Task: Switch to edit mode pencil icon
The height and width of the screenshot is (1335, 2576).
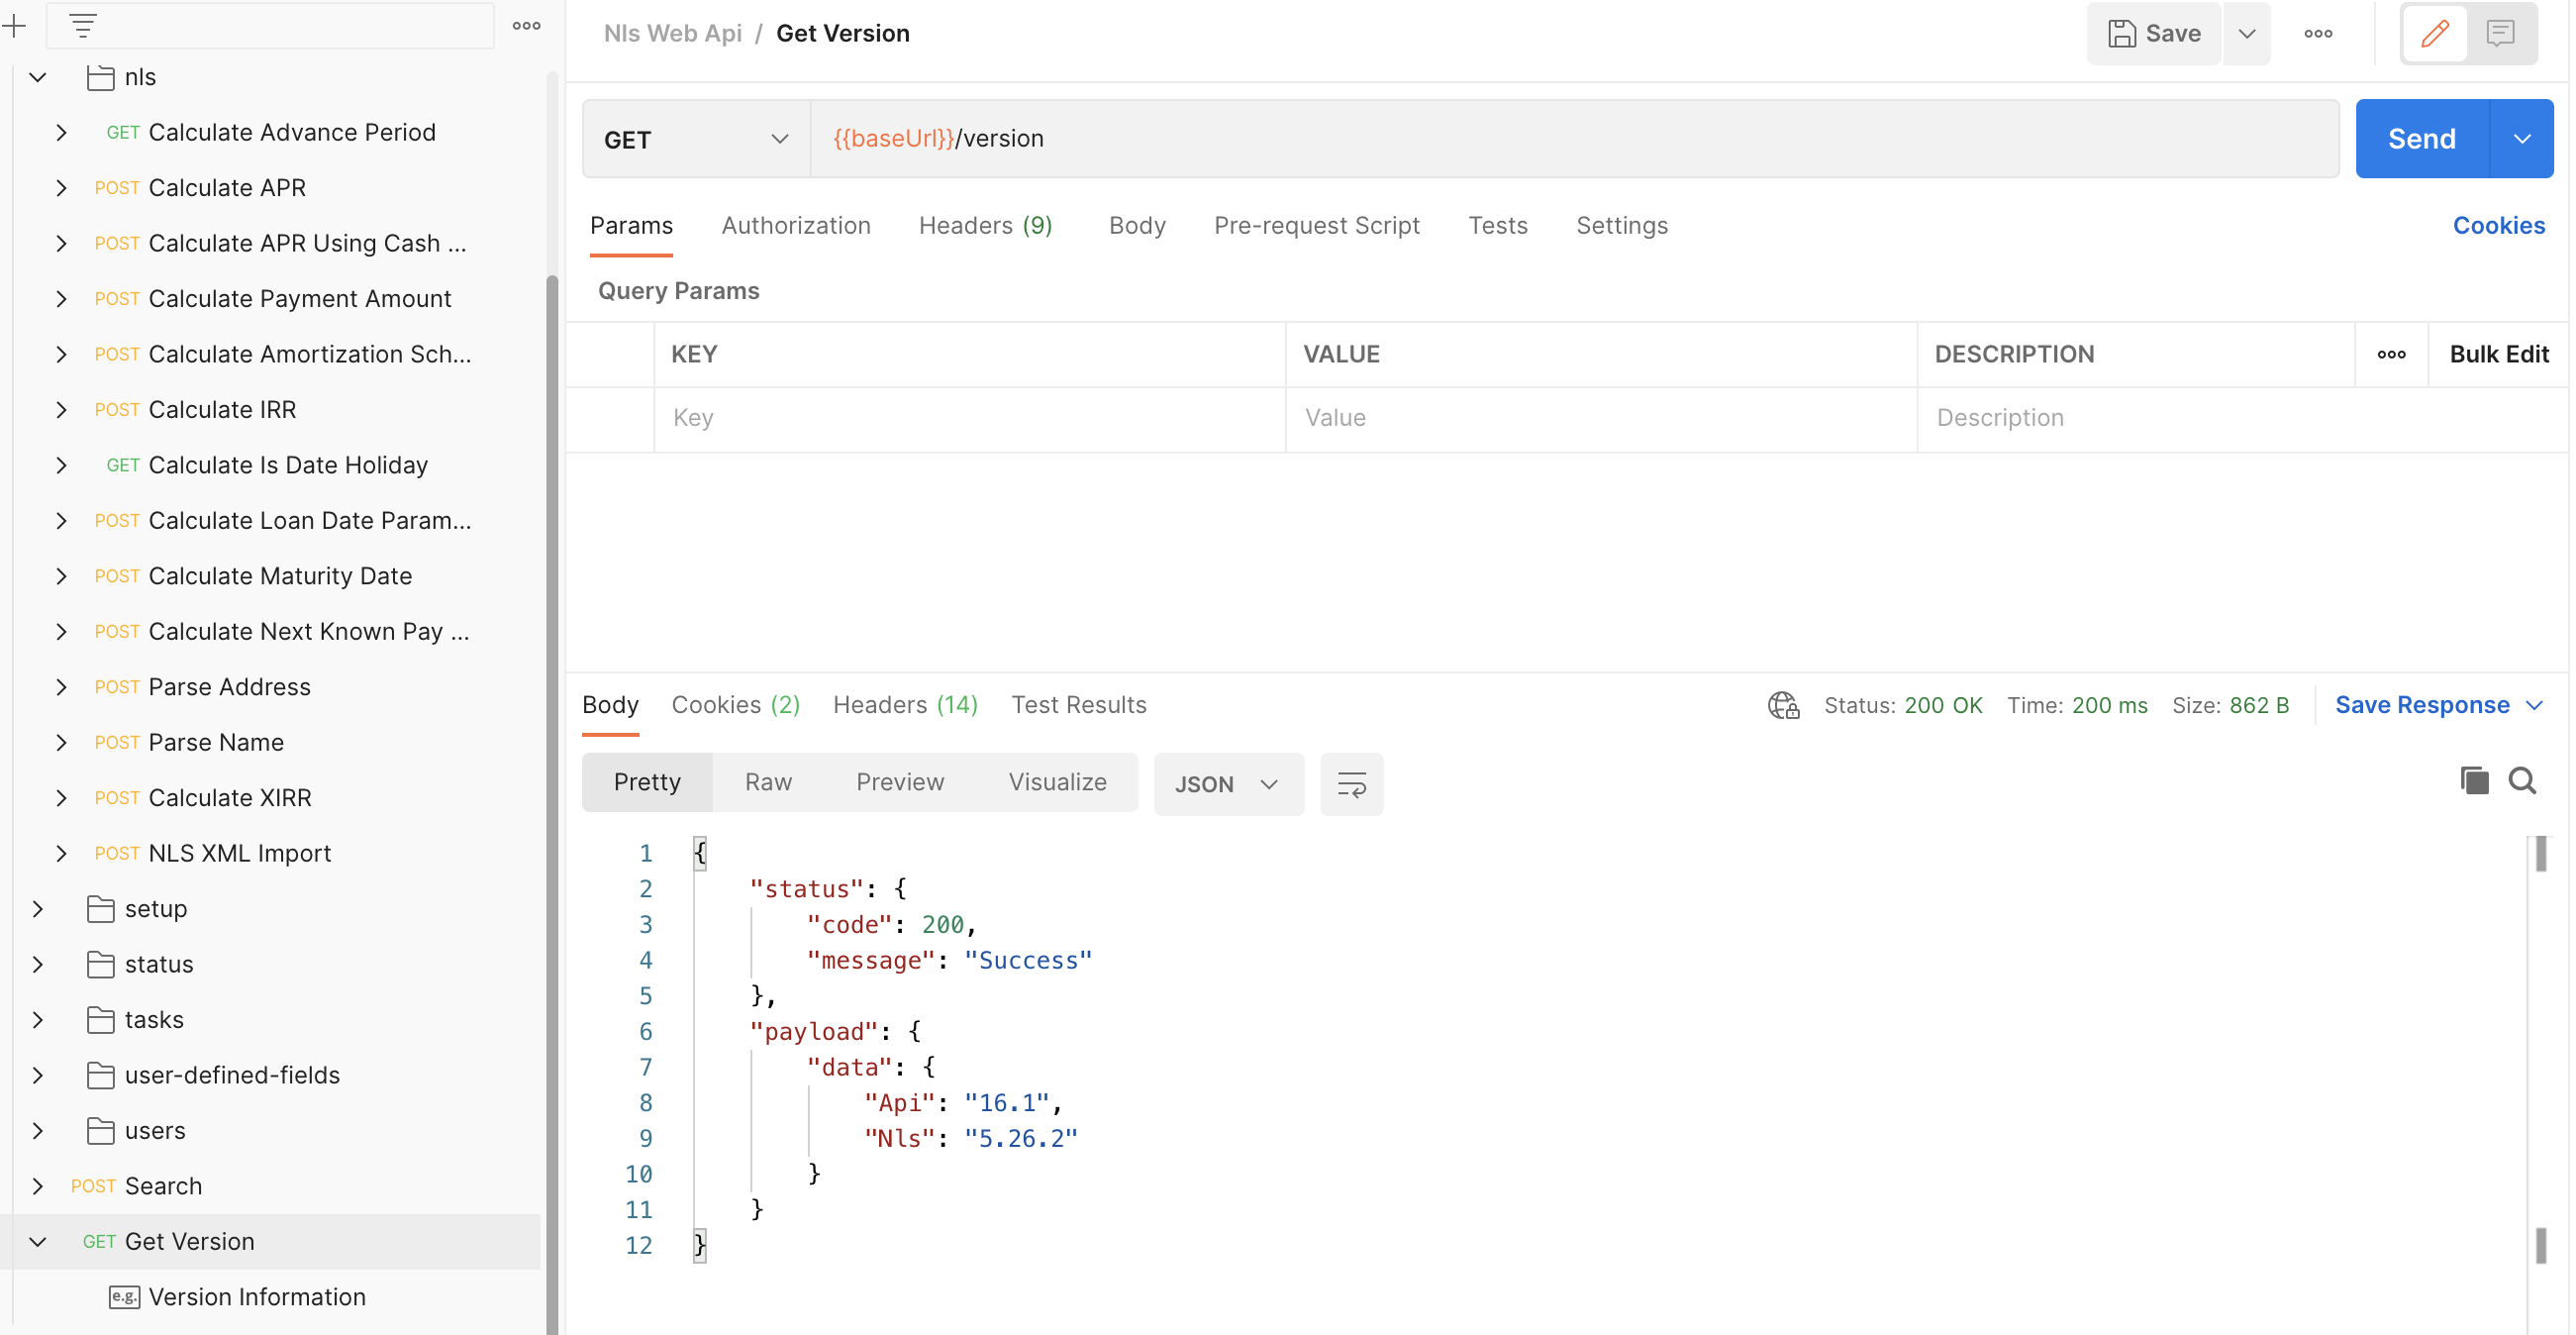Action: (2434, 33)
